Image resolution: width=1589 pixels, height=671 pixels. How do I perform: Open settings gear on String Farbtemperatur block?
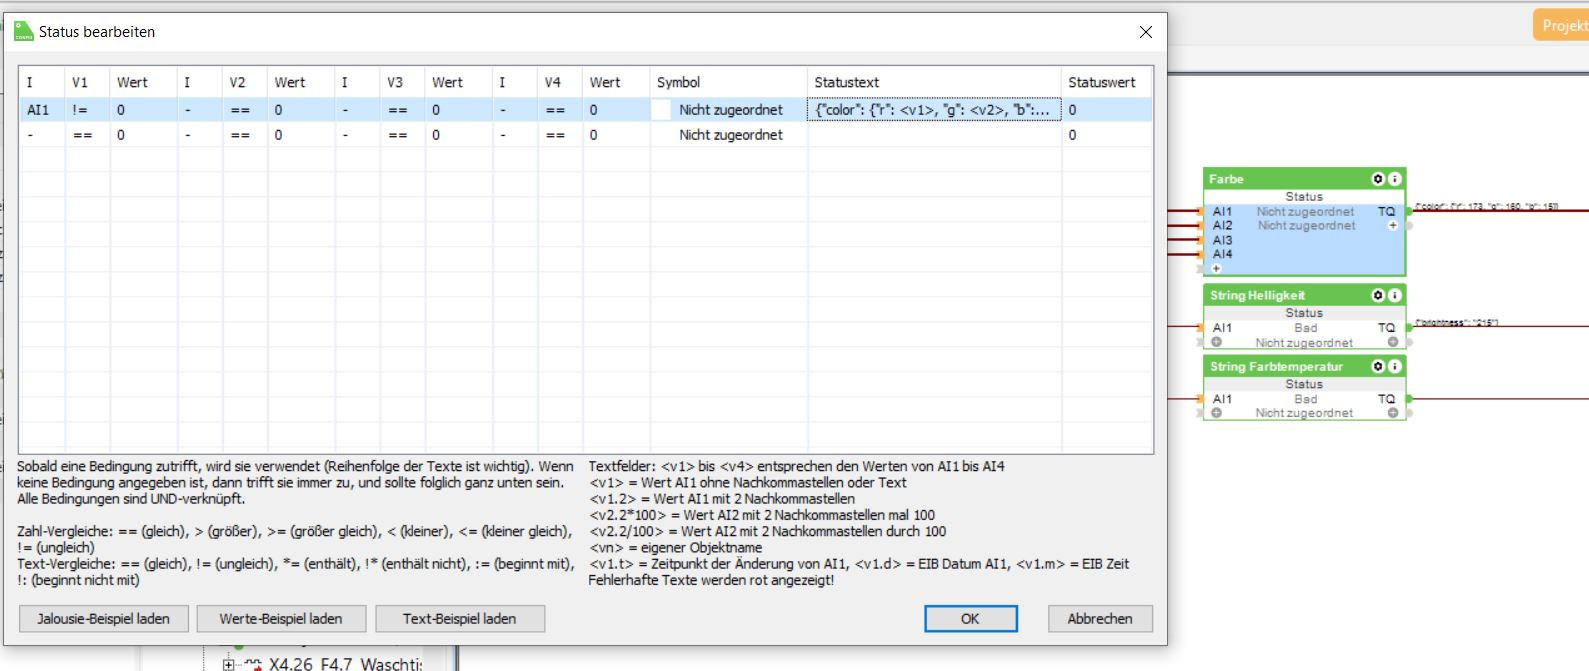tap(1378, 366)
